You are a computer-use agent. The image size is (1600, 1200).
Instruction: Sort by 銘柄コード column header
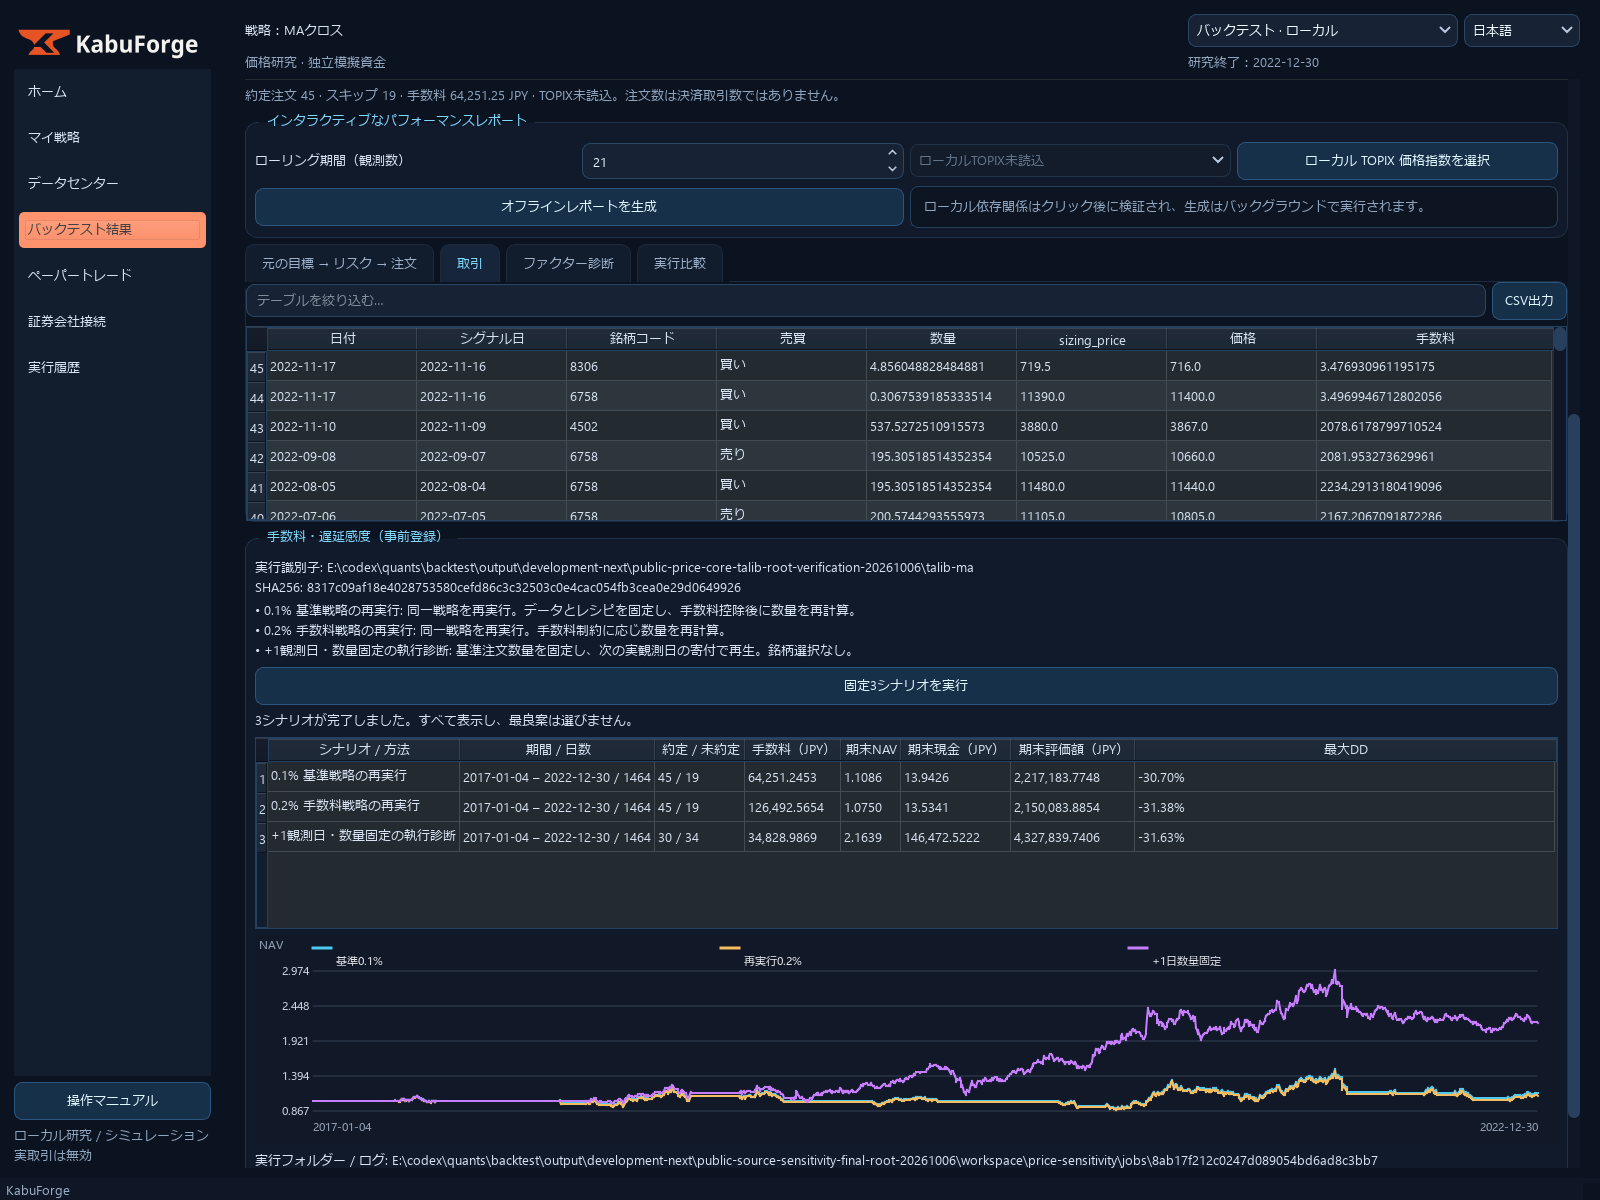coord(642,339)
